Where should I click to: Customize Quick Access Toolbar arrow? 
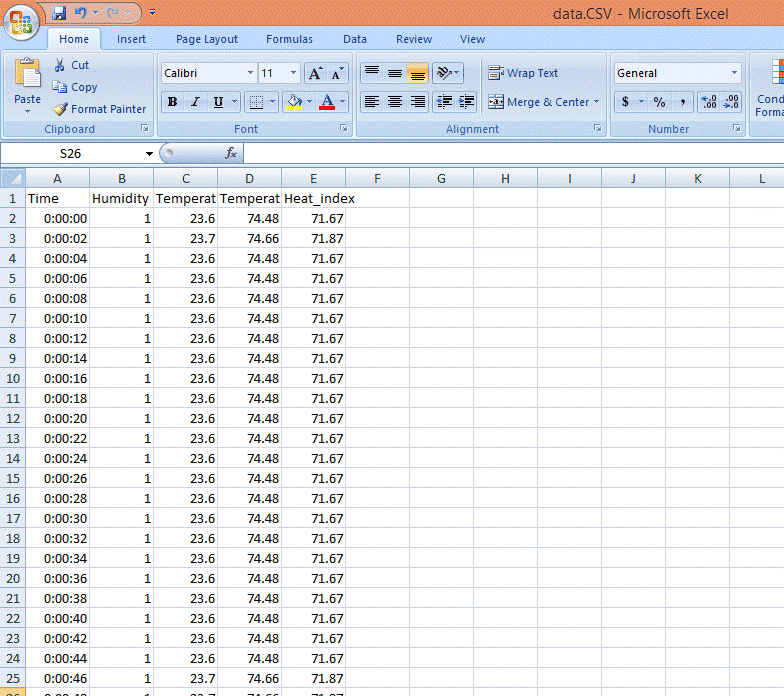click(152, 12)
